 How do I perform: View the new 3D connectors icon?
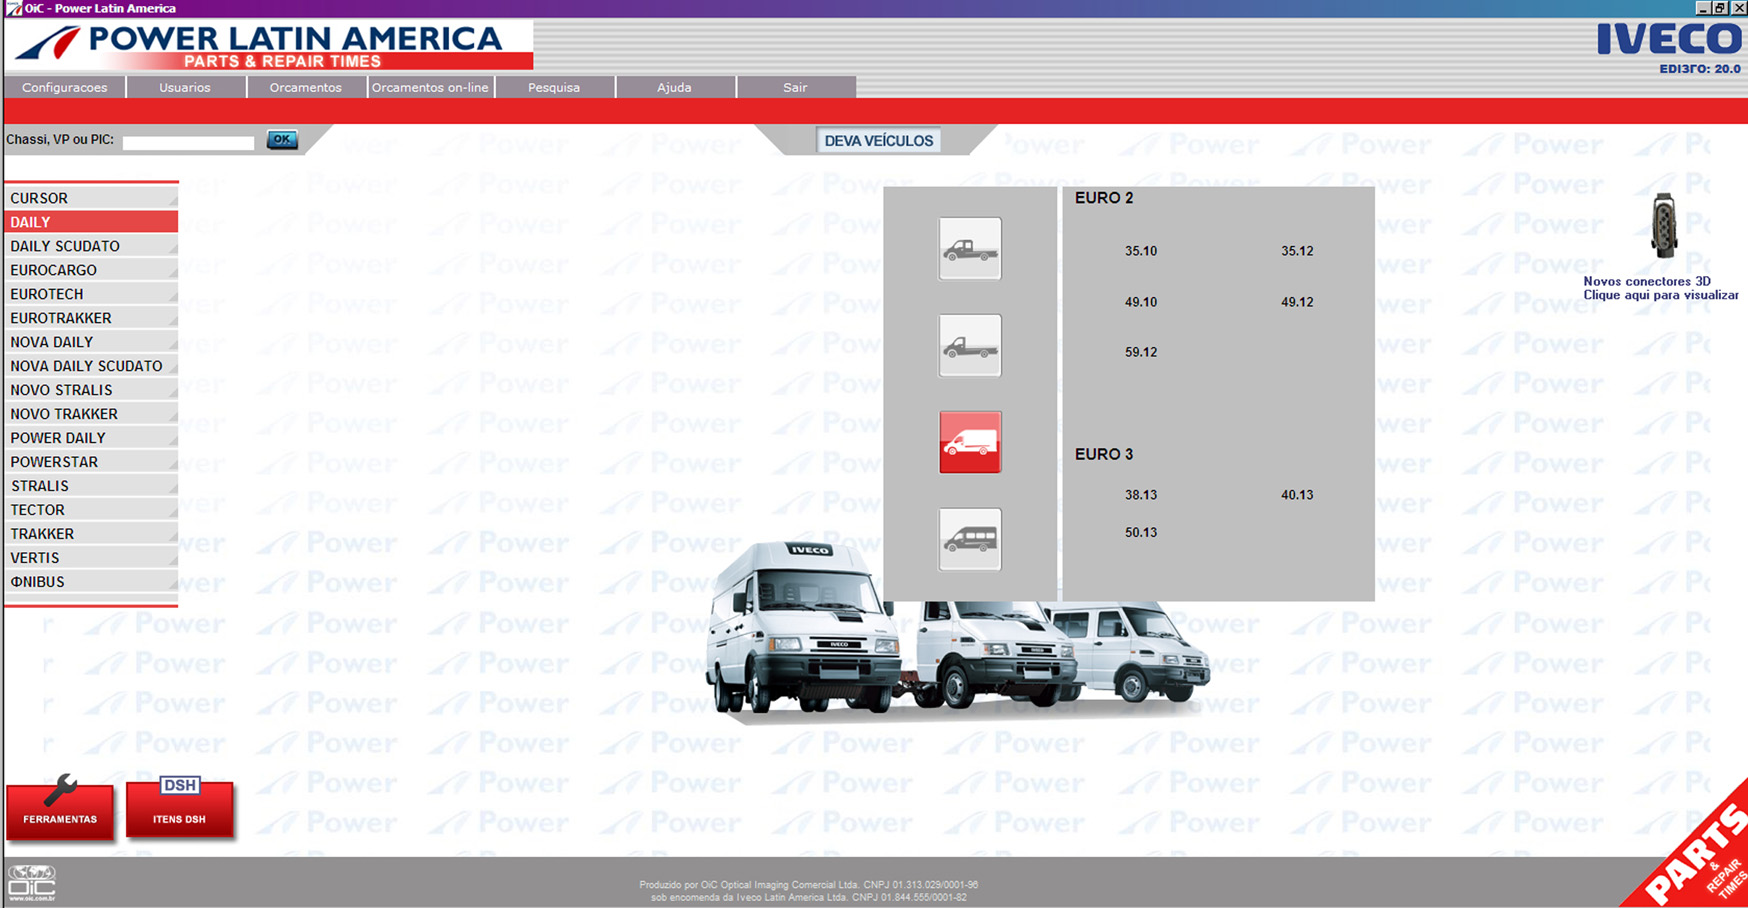click(1663, 226)
